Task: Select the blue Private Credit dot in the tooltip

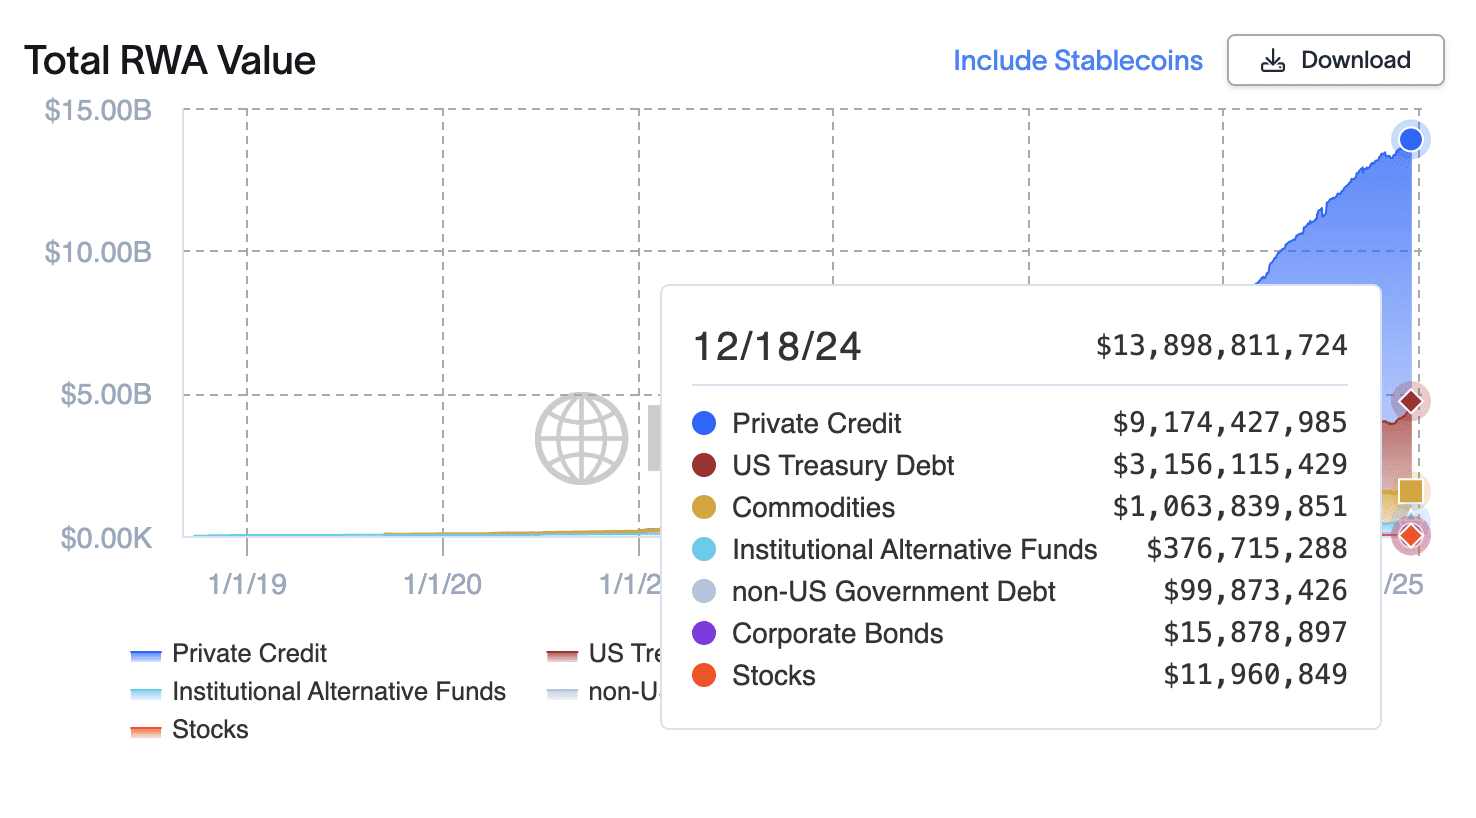Action: (x=705, y=423)
